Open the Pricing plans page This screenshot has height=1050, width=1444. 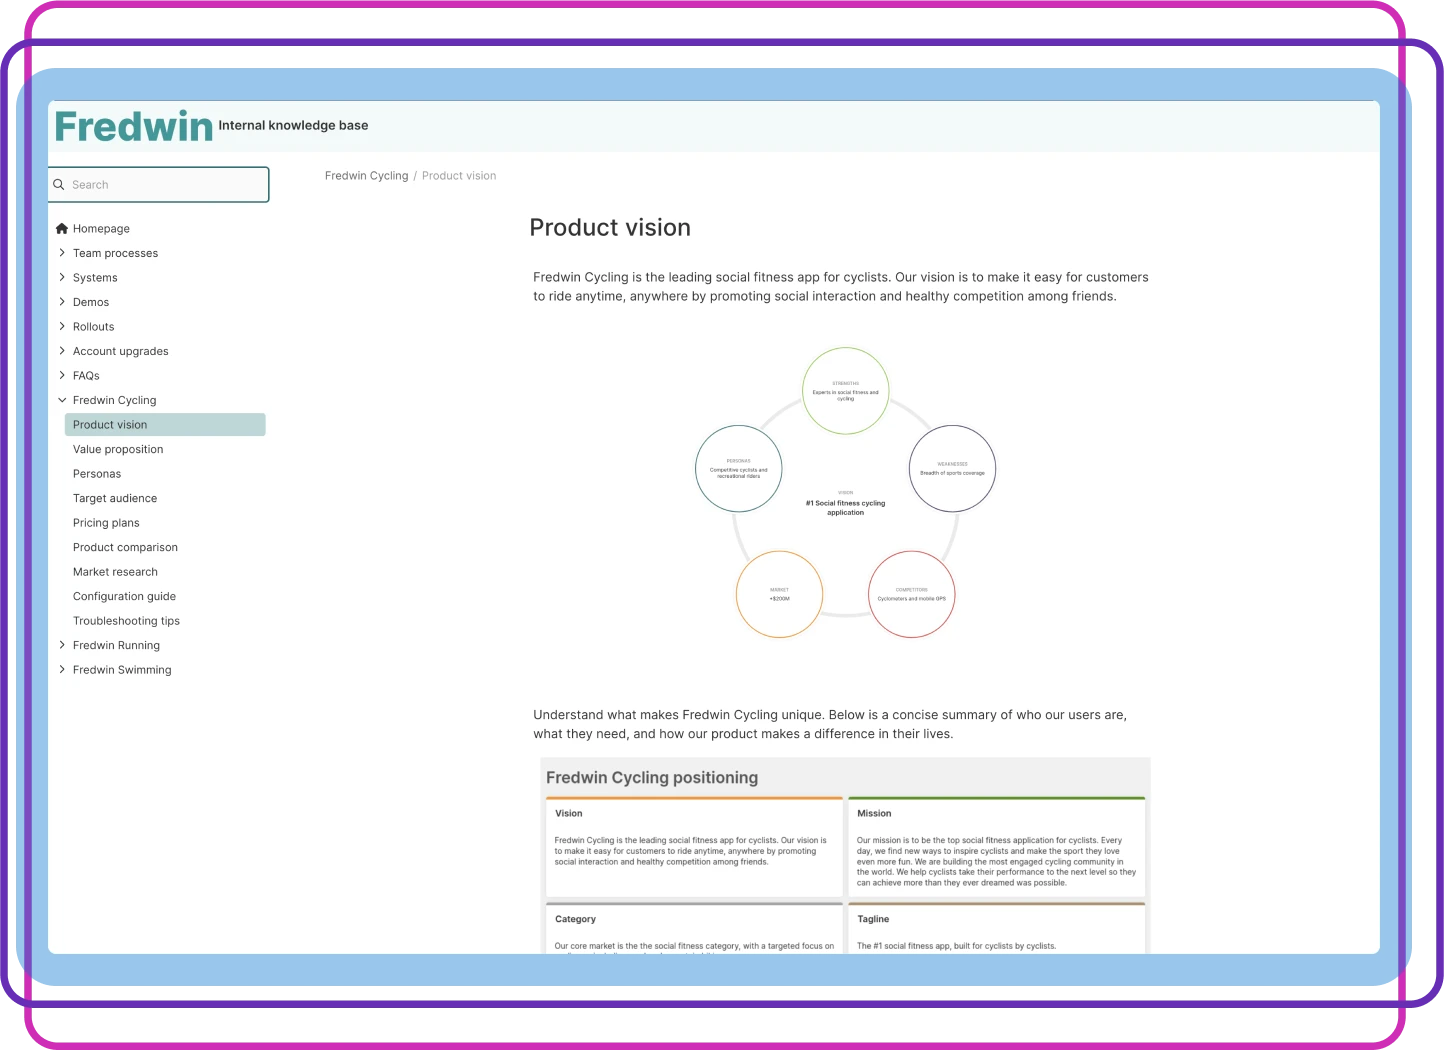[106, 523]
